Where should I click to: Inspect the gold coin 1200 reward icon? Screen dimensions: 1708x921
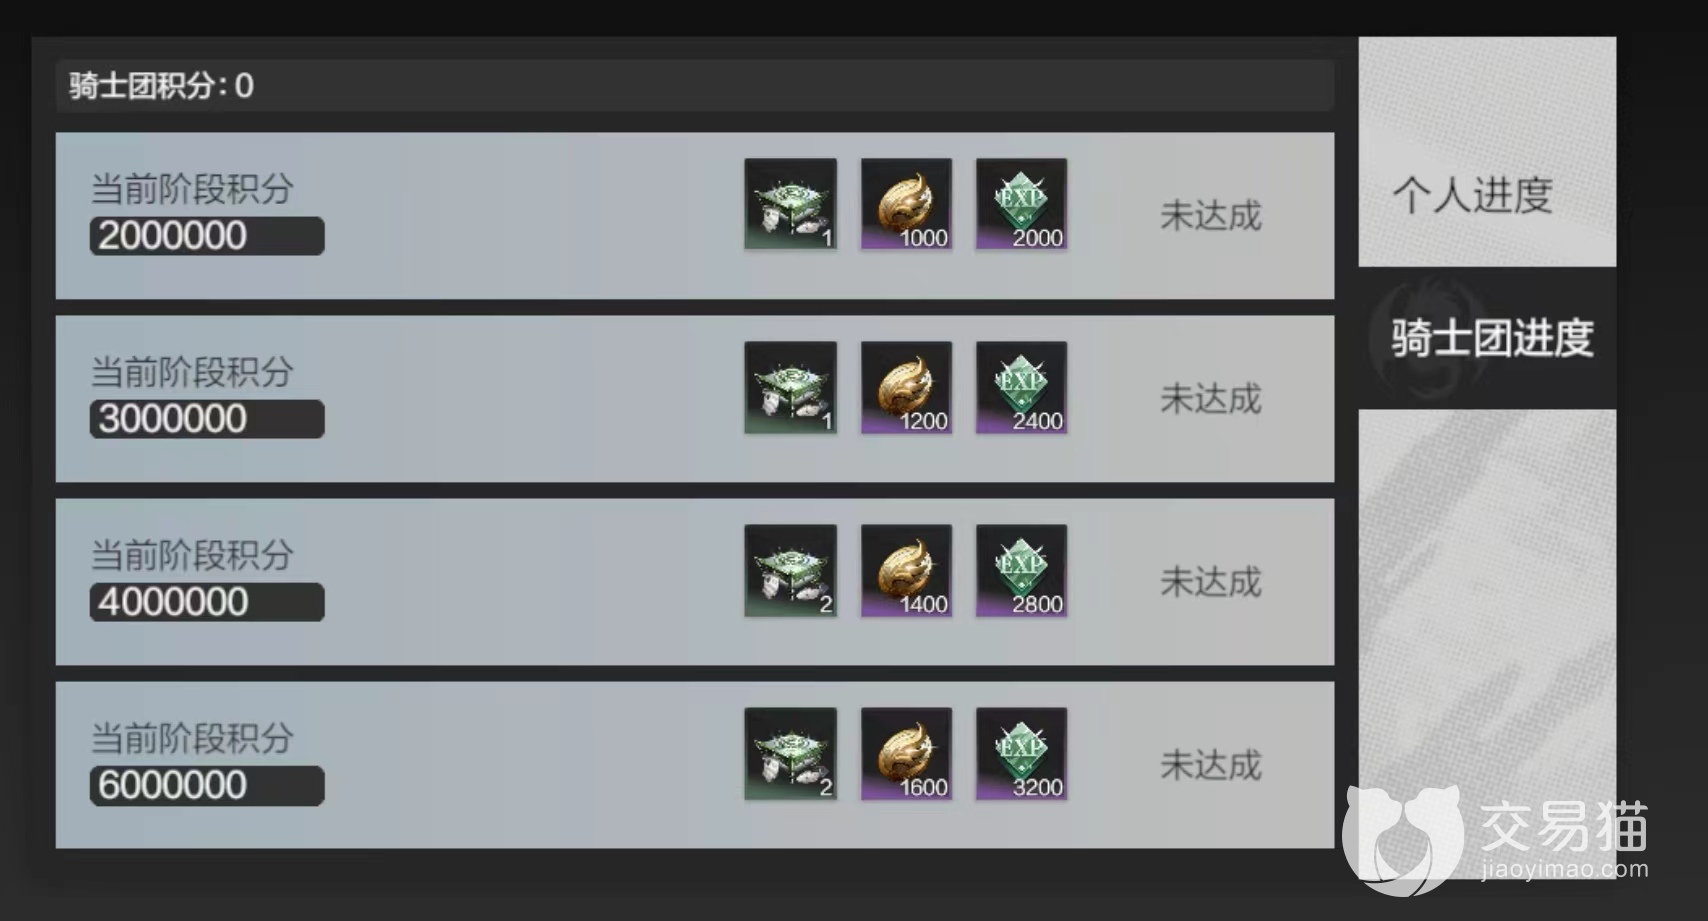(906, 387)
